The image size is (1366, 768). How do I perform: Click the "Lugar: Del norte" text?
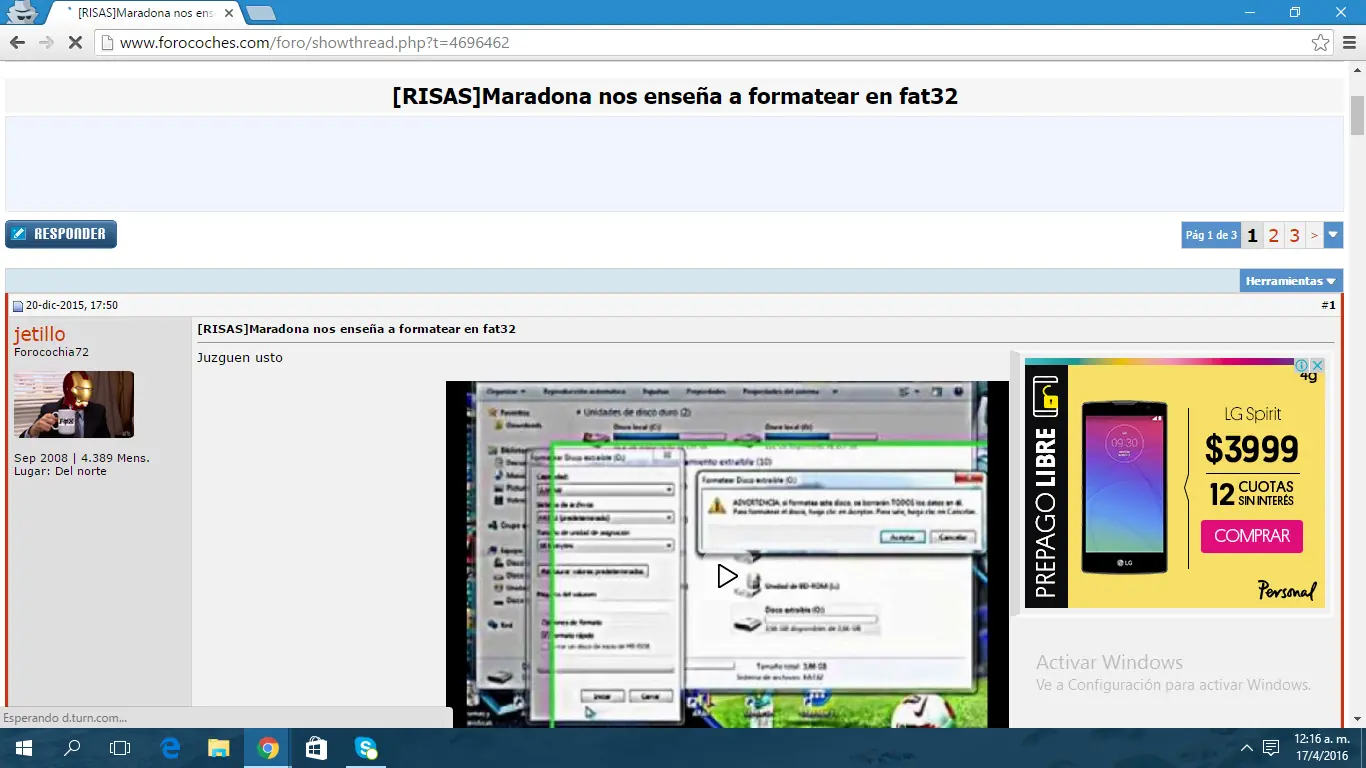click(x=60, y=471)
